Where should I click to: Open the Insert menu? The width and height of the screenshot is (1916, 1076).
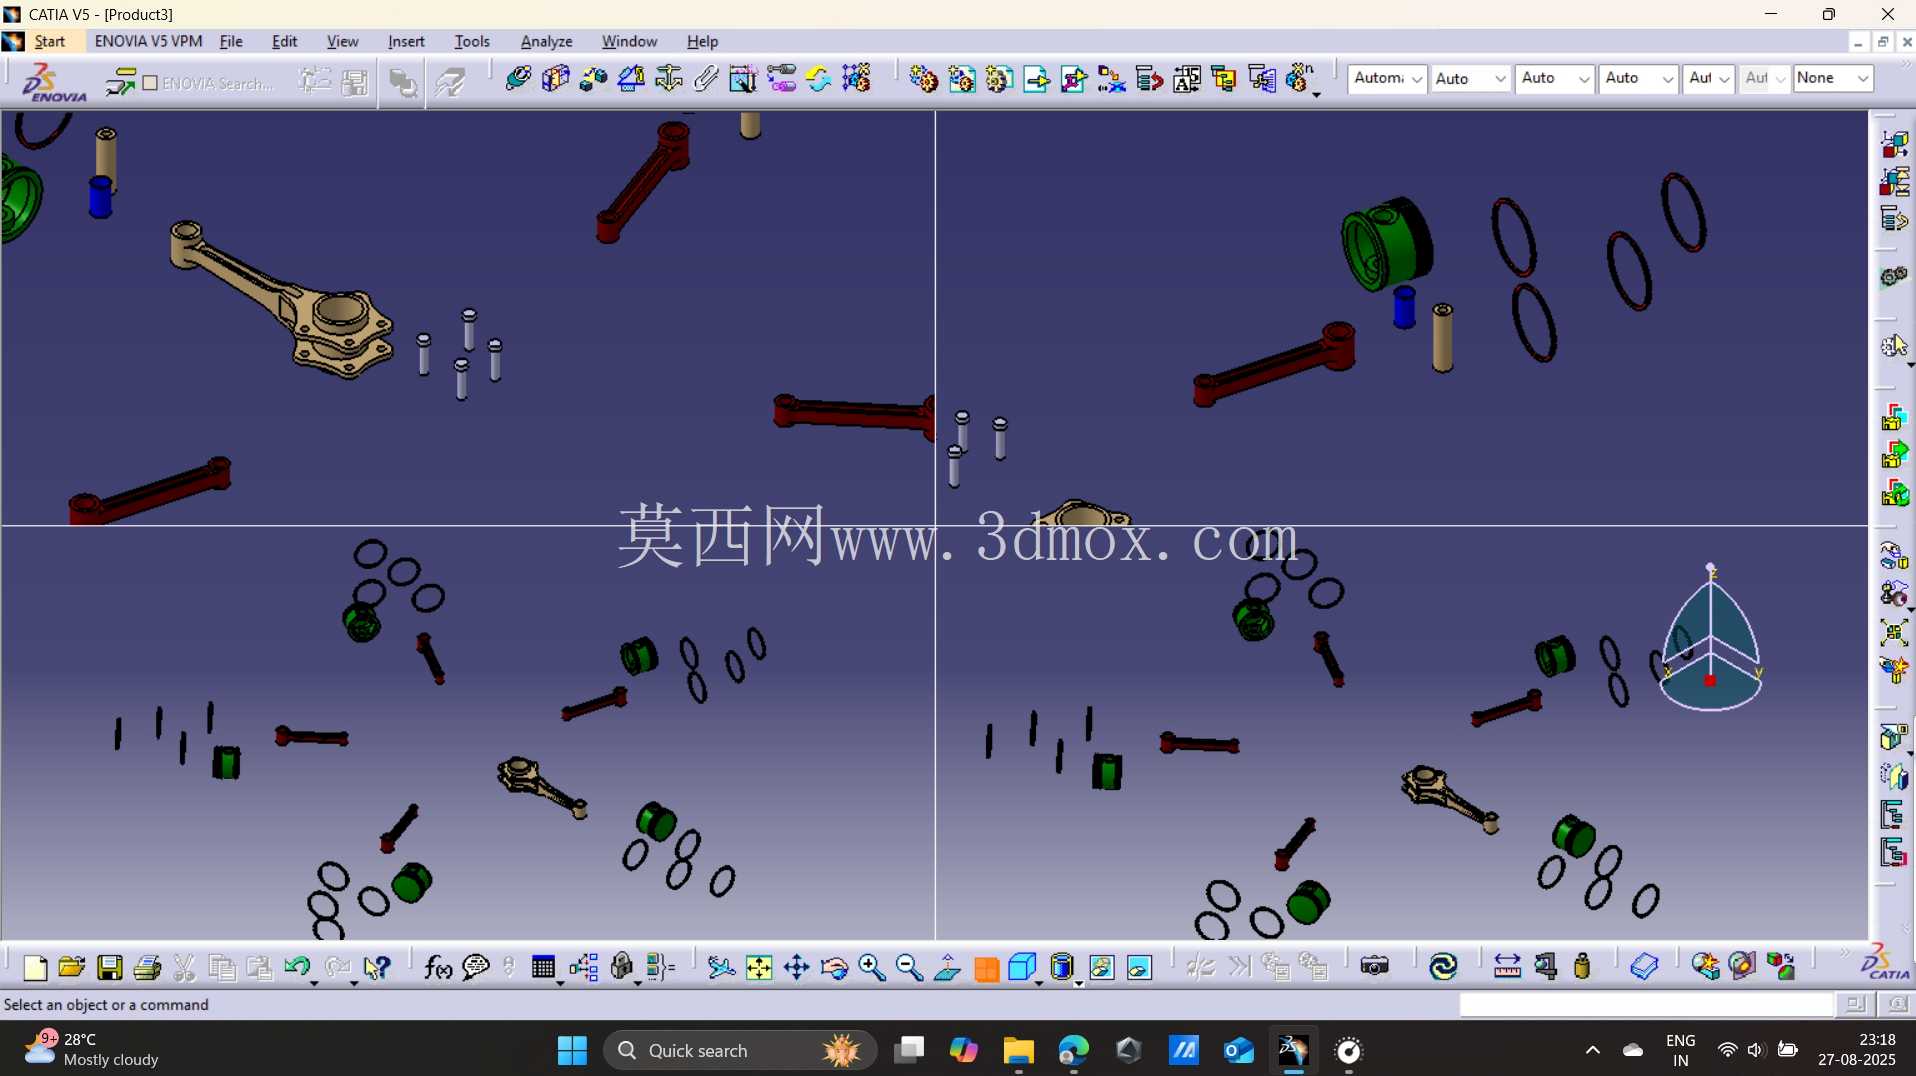[406, 41]
